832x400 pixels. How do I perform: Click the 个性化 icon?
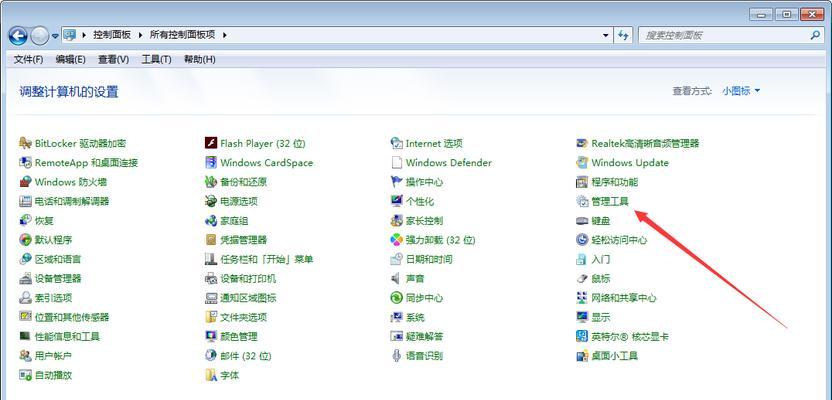click(x=396, y=201)
